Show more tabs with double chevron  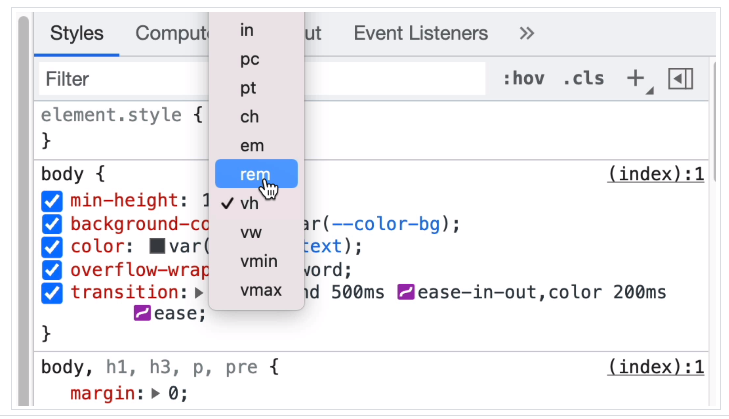coord(527,34)
